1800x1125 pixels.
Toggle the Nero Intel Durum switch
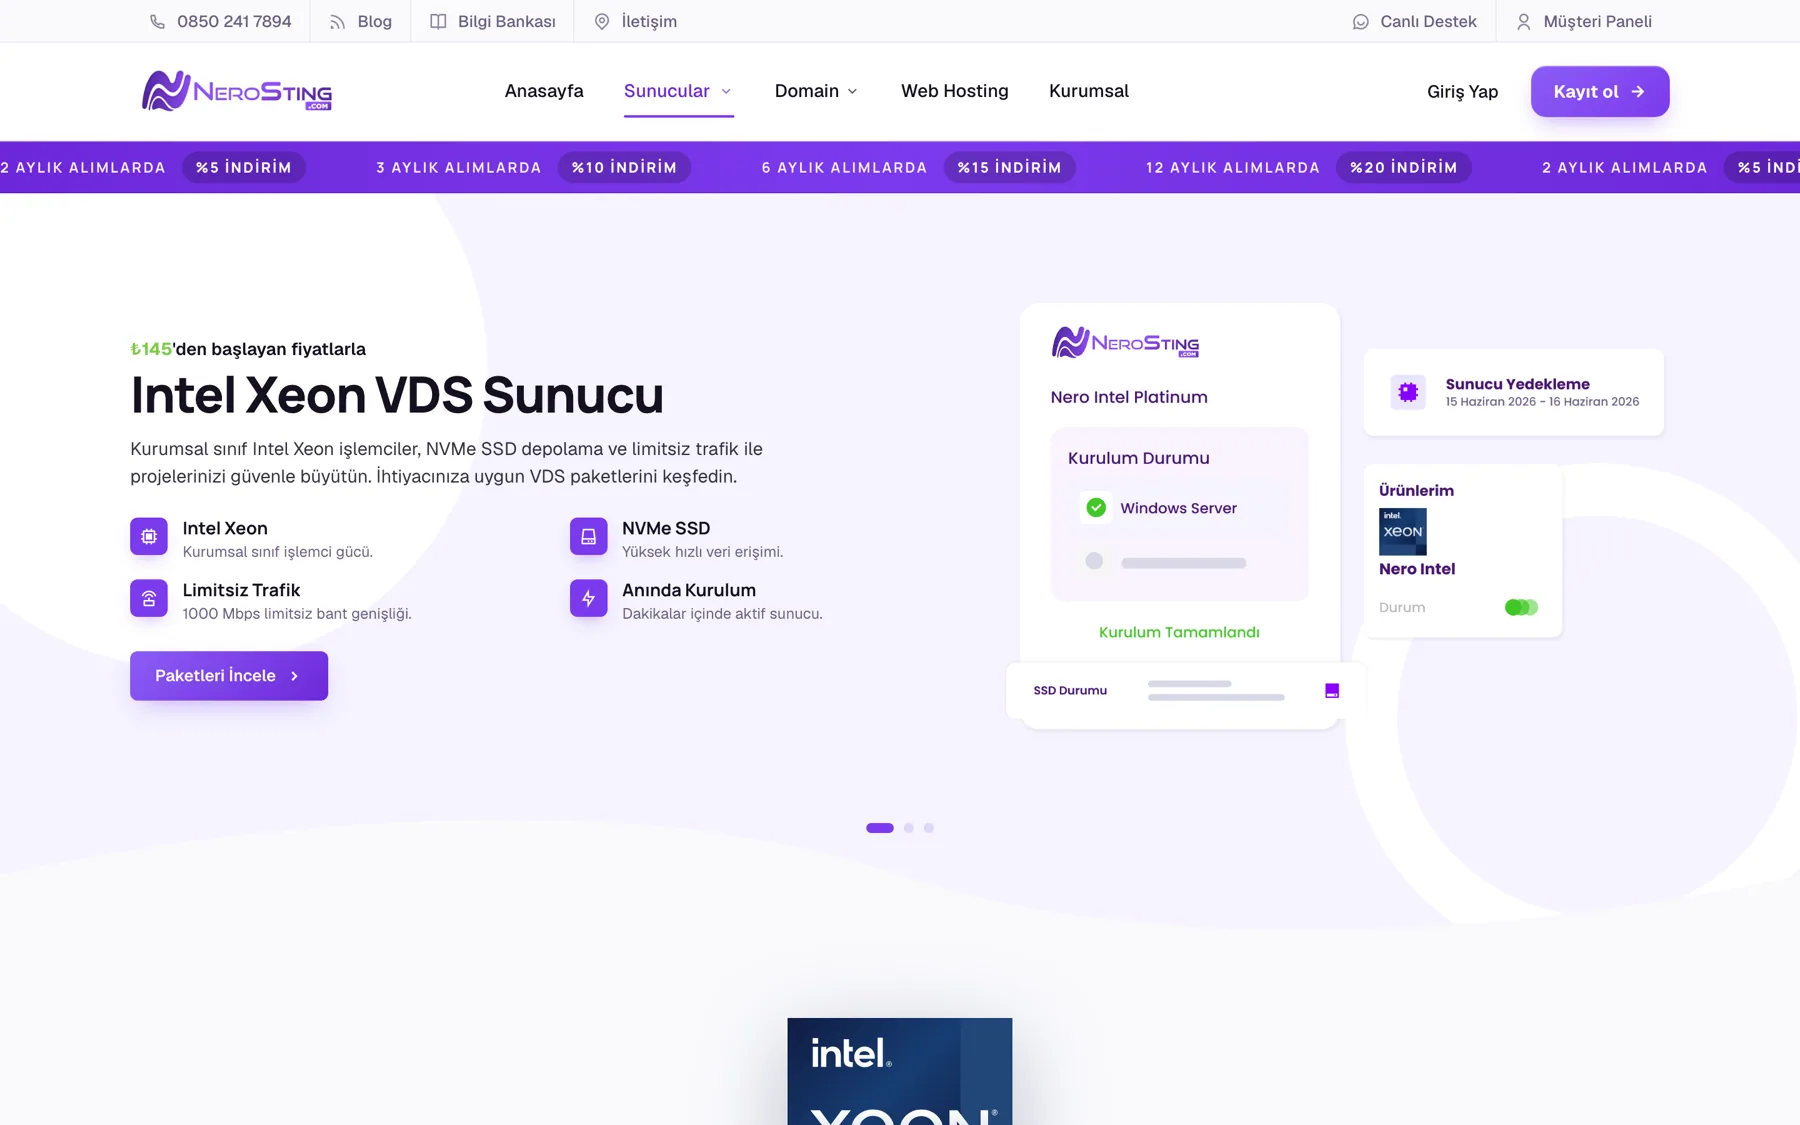(x=1521, y=608)
